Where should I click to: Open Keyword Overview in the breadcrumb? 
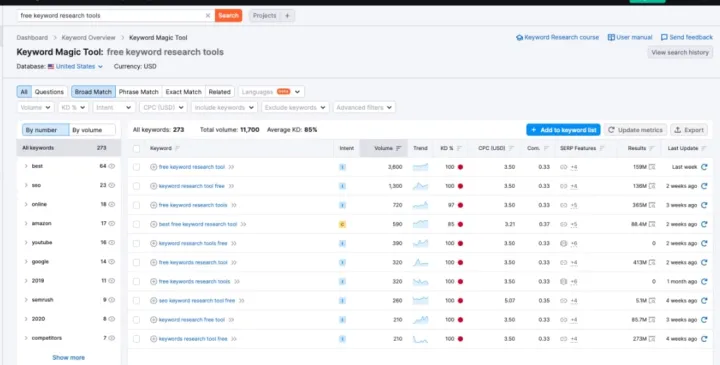tap(89, 38)
